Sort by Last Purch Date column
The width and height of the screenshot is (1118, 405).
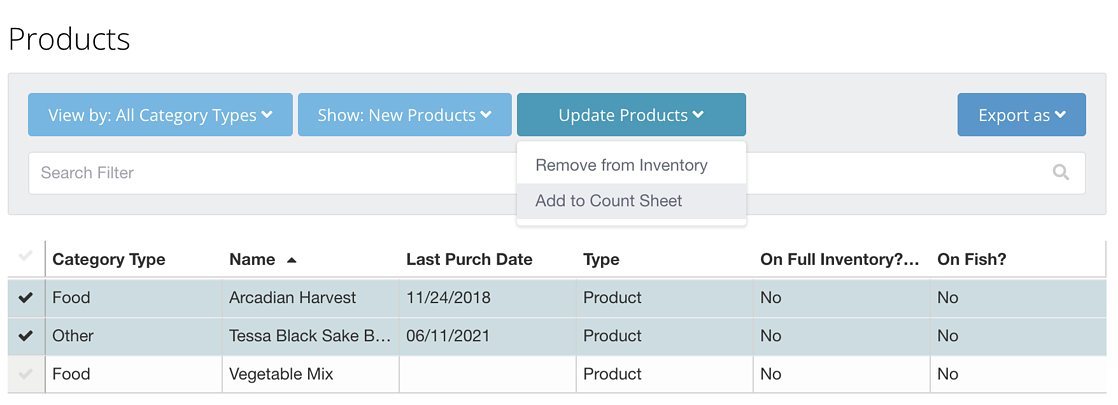[x=469, y=260]
